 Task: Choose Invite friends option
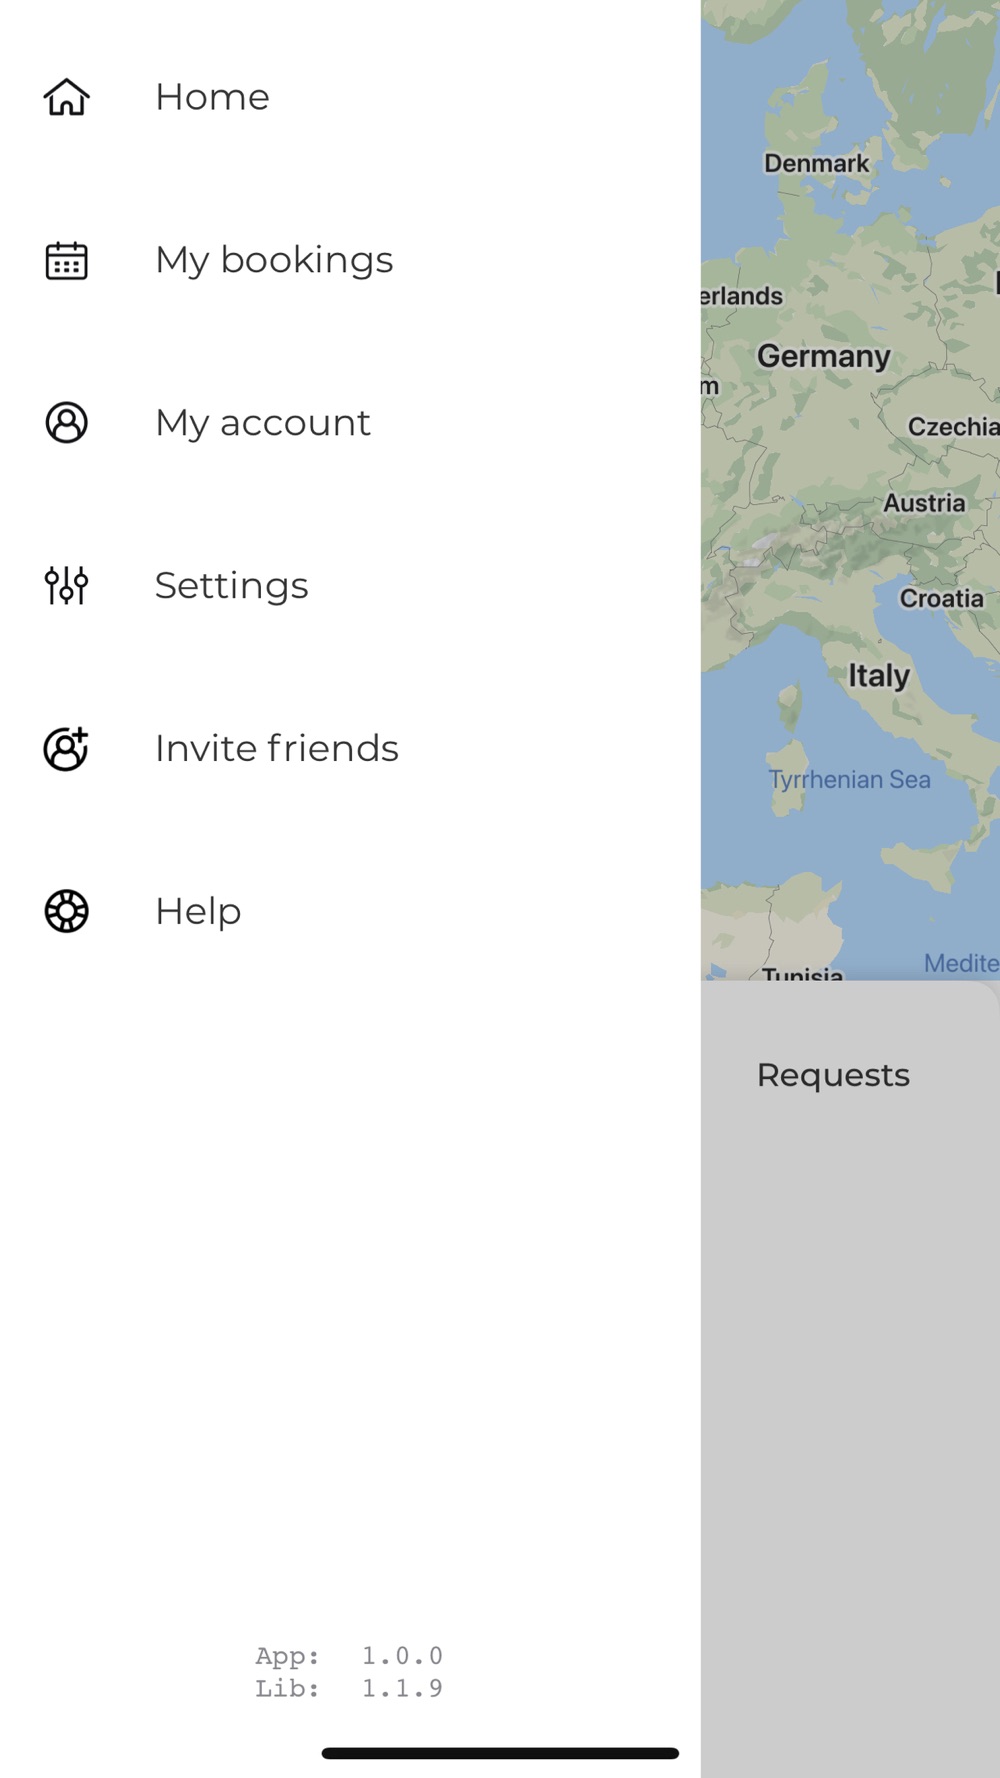277,749
